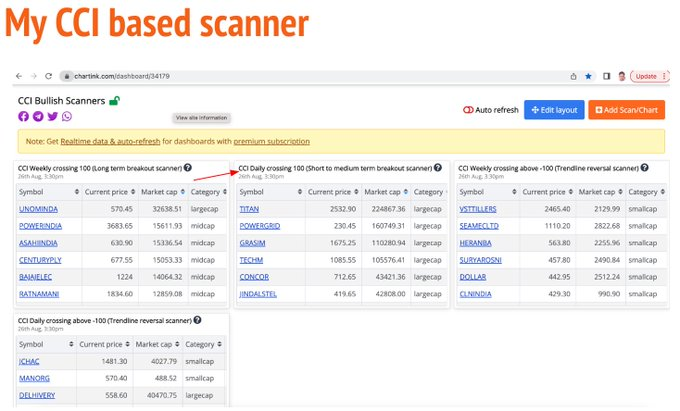Open the CONCOR stock link
Screen dimensions: 680x411
(254, 277)
